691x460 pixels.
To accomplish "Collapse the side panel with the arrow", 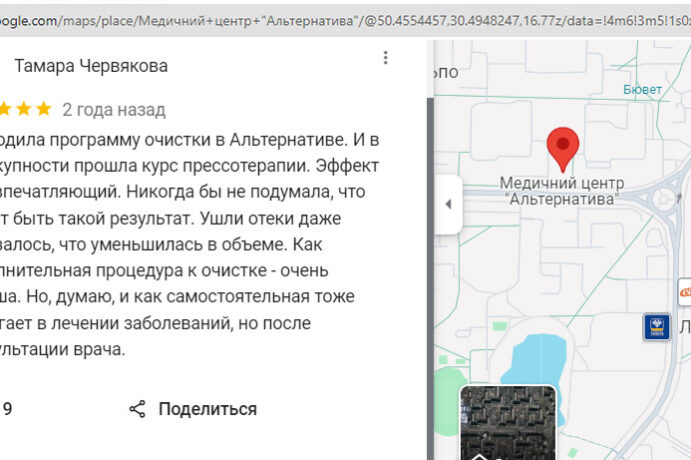I will [x=448, y=204].
